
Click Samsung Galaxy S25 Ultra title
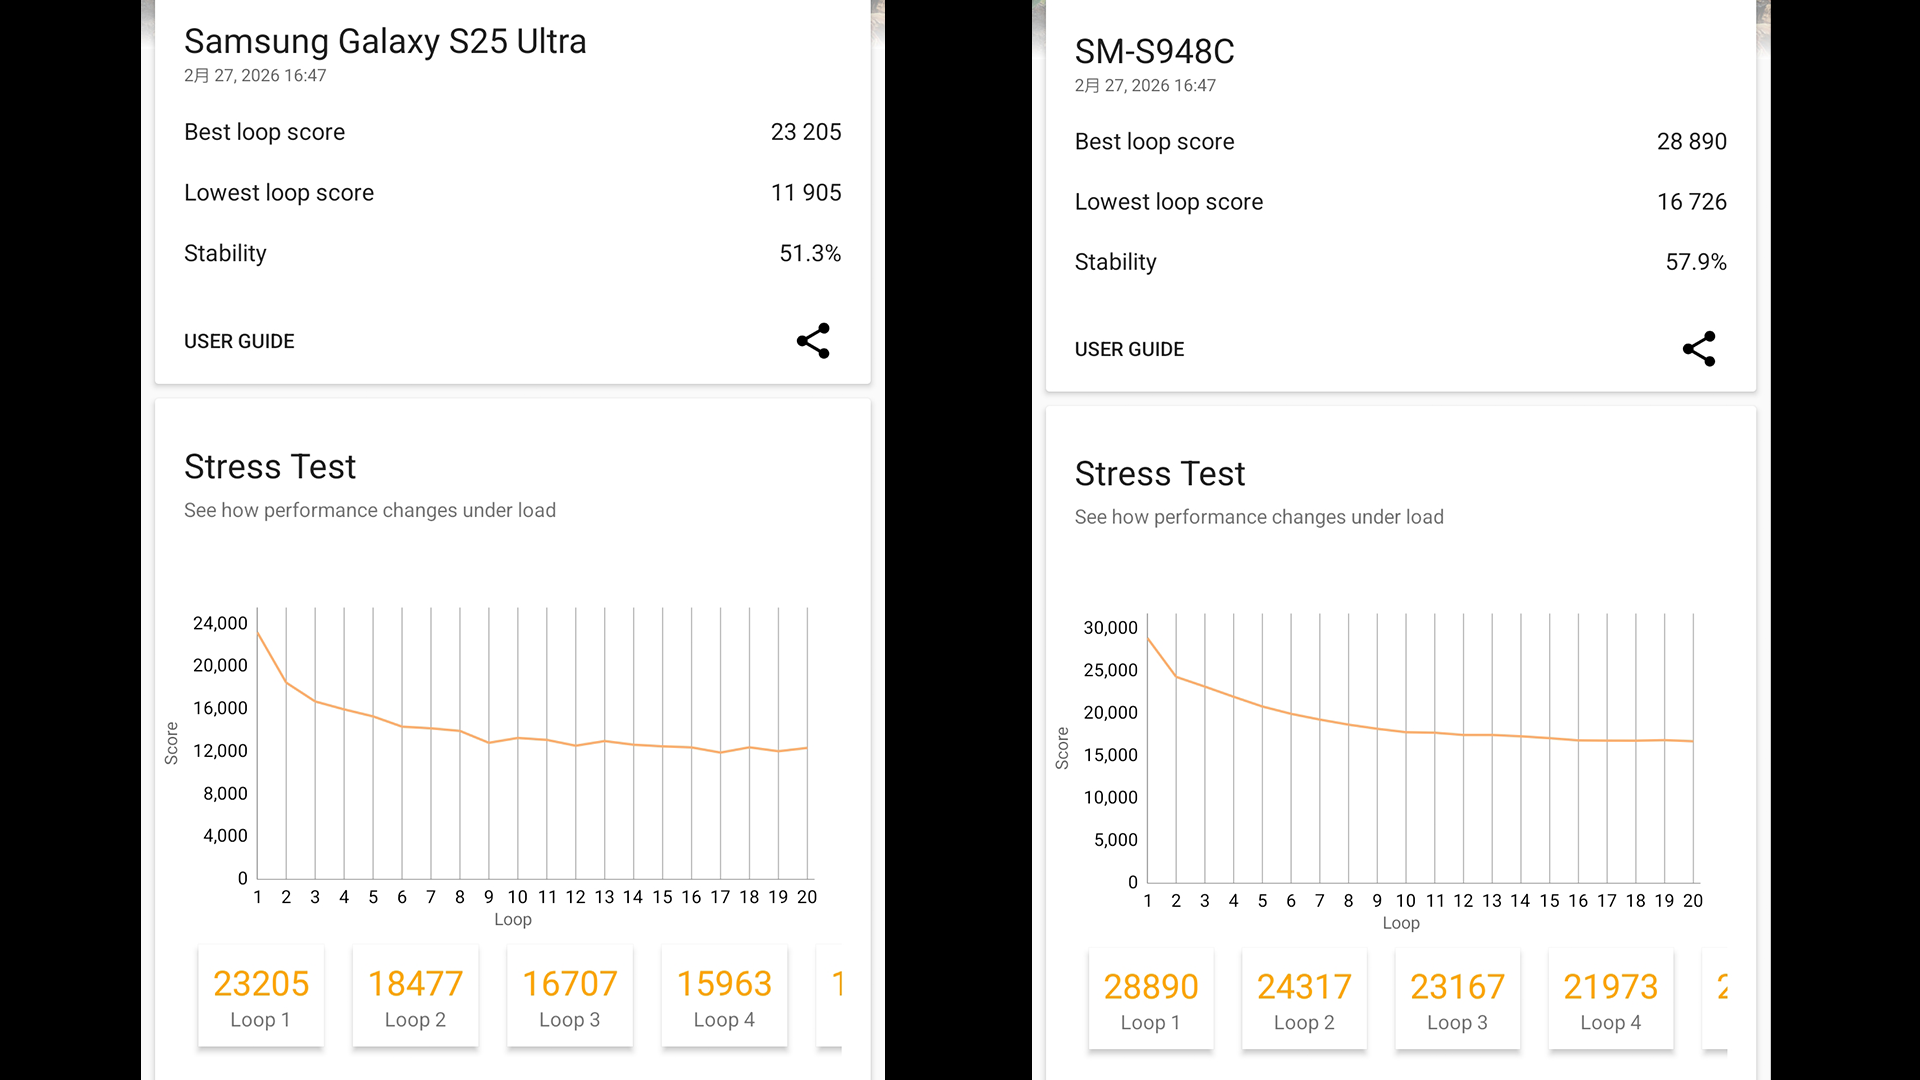[385, 42]
